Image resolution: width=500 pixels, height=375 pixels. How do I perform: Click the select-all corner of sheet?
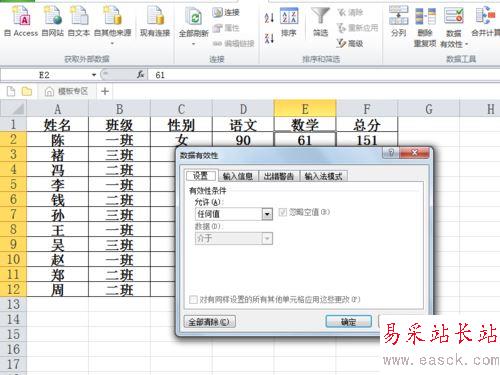(13, 109)
